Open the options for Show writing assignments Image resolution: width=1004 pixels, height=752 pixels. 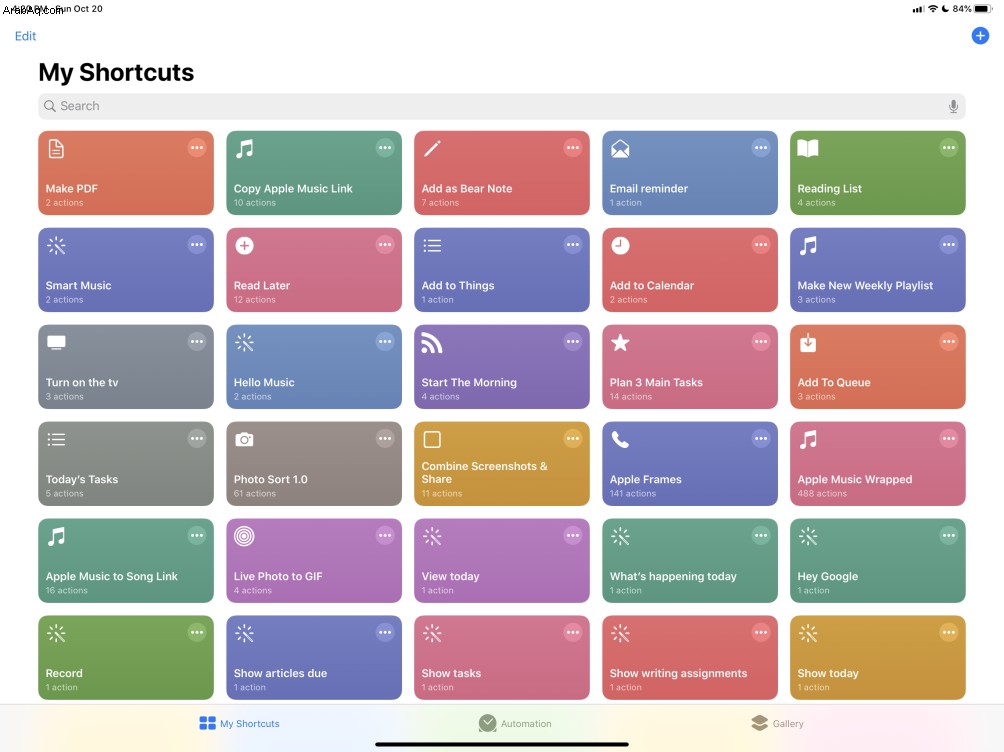(761, 633)
